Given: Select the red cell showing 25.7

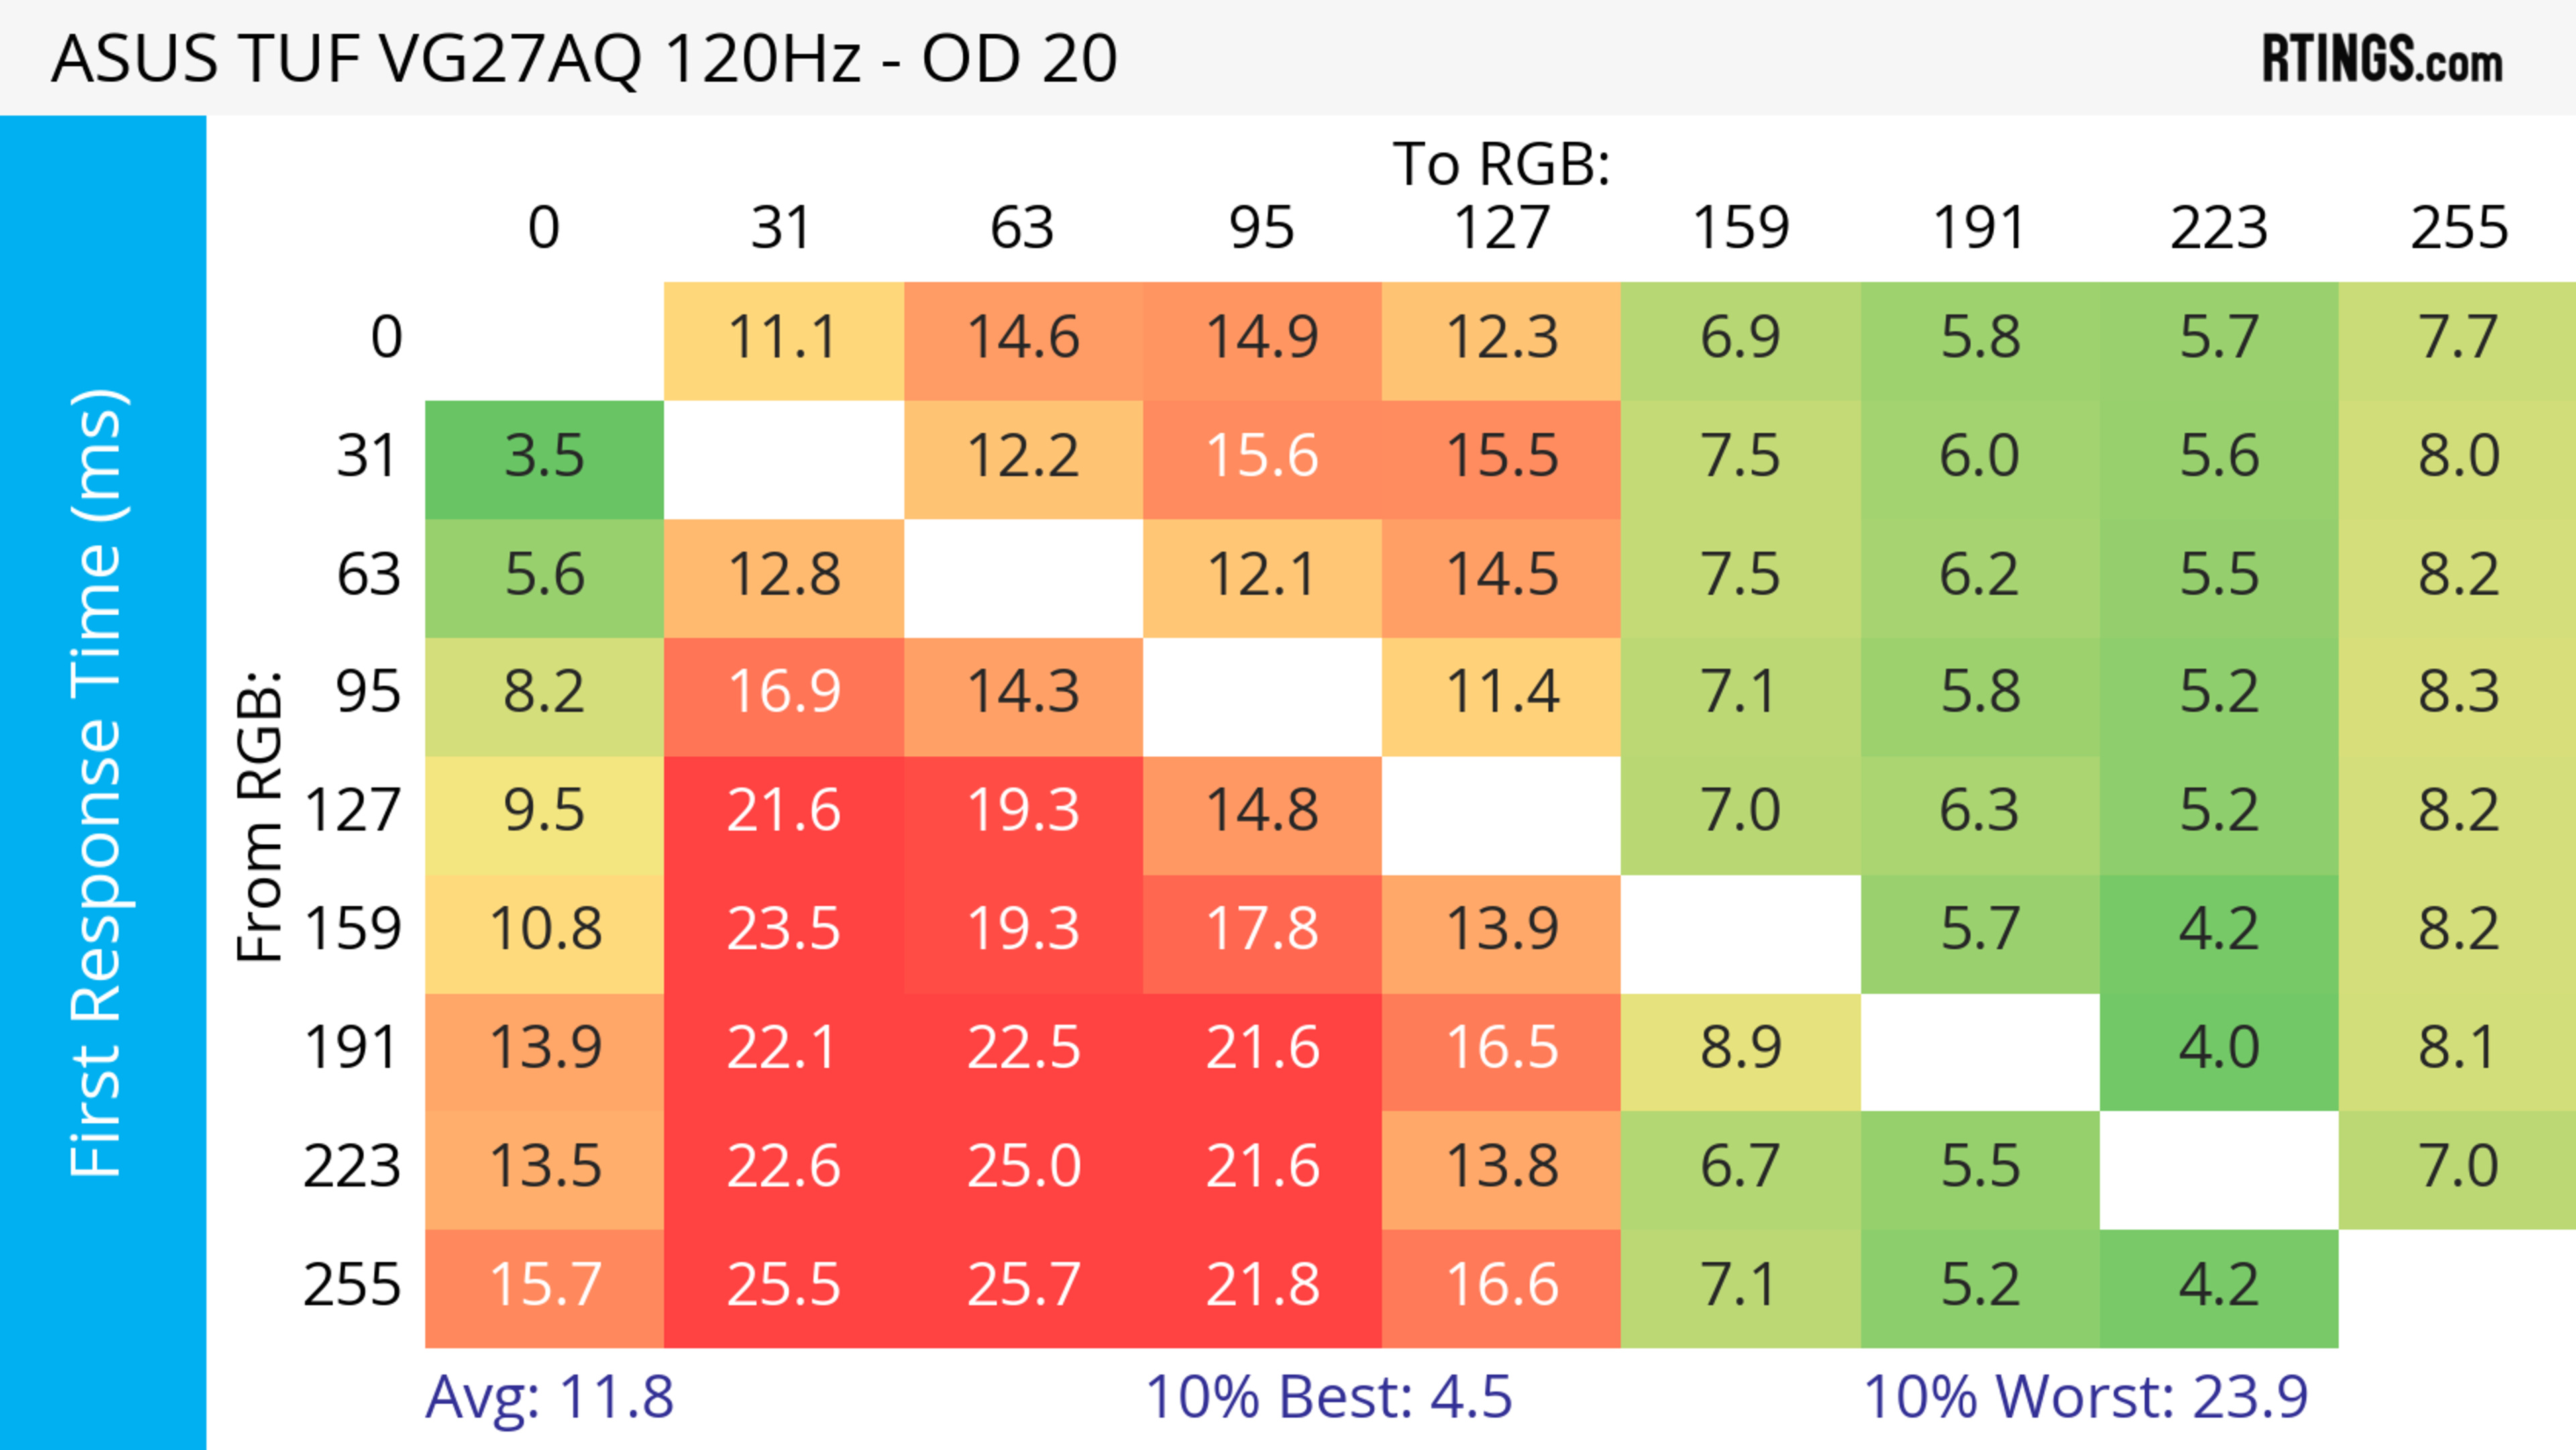Looking at the screenshot, I should click(1023, 1286).
